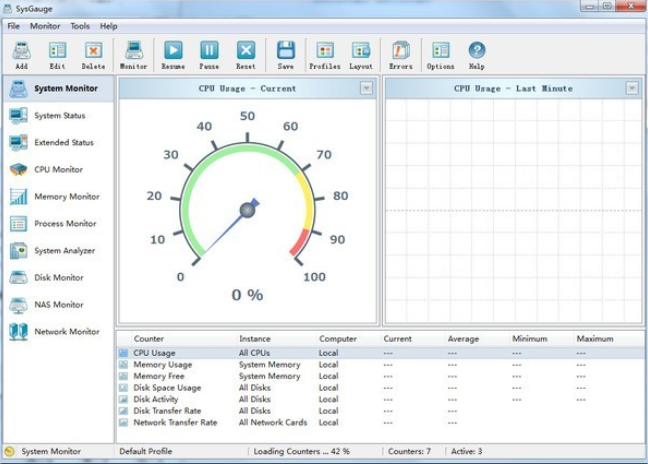Click the status bar System Monitor icon
The height and width of the screenshot is (464, 648).
click(x=10, y=451)
